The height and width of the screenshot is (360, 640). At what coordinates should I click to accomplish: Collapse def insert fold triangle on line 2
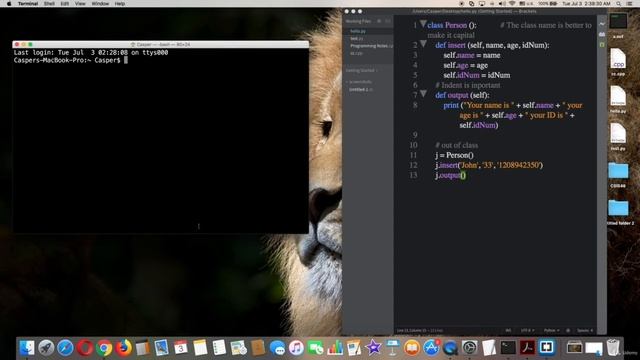point(423,44)
